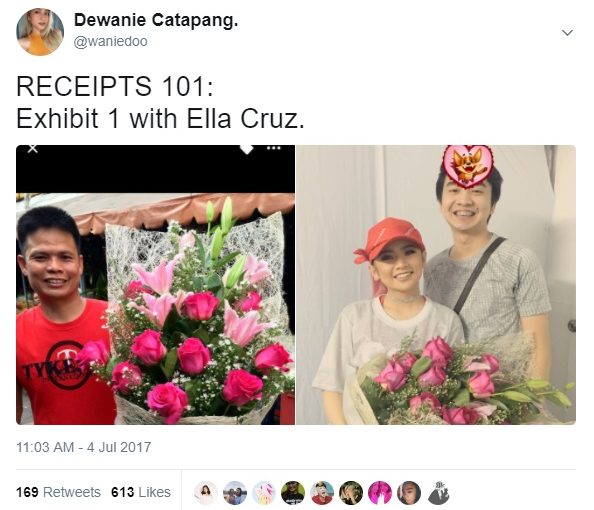View the 613 Likes list

pos(141,492)
